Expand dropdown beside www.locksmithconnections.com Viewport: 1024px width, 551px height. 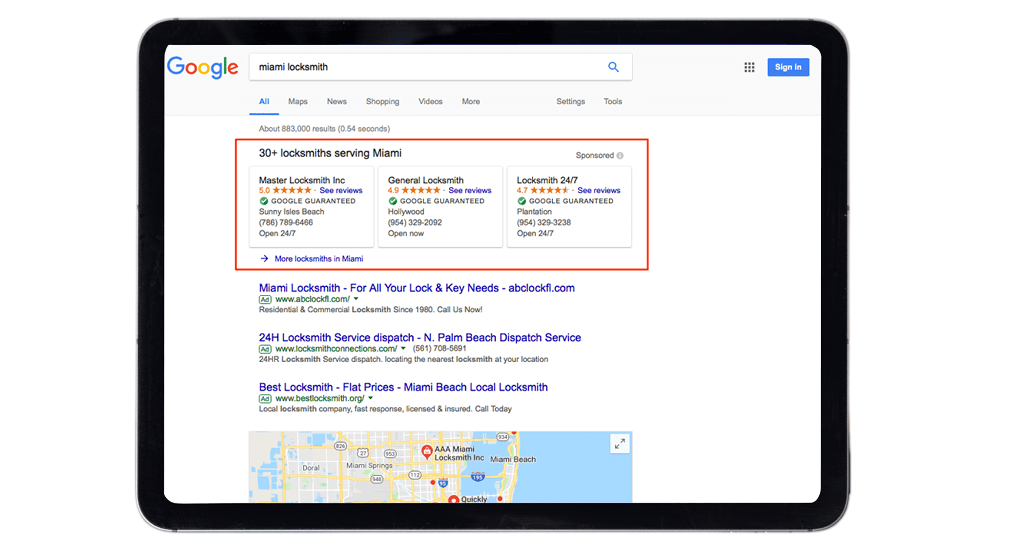pos(403,349)
